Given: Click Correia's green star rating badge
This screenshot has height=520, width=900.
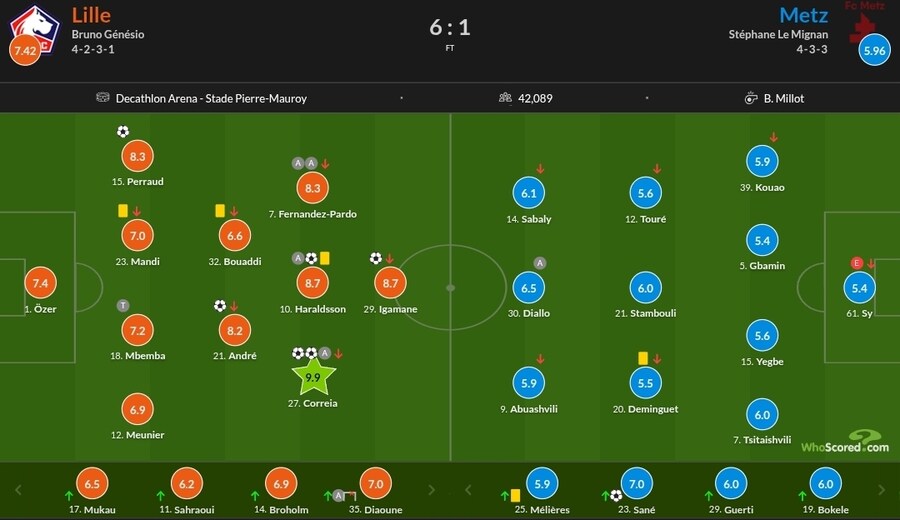Looking at the screenshot, I should click(x=312, y=378).
